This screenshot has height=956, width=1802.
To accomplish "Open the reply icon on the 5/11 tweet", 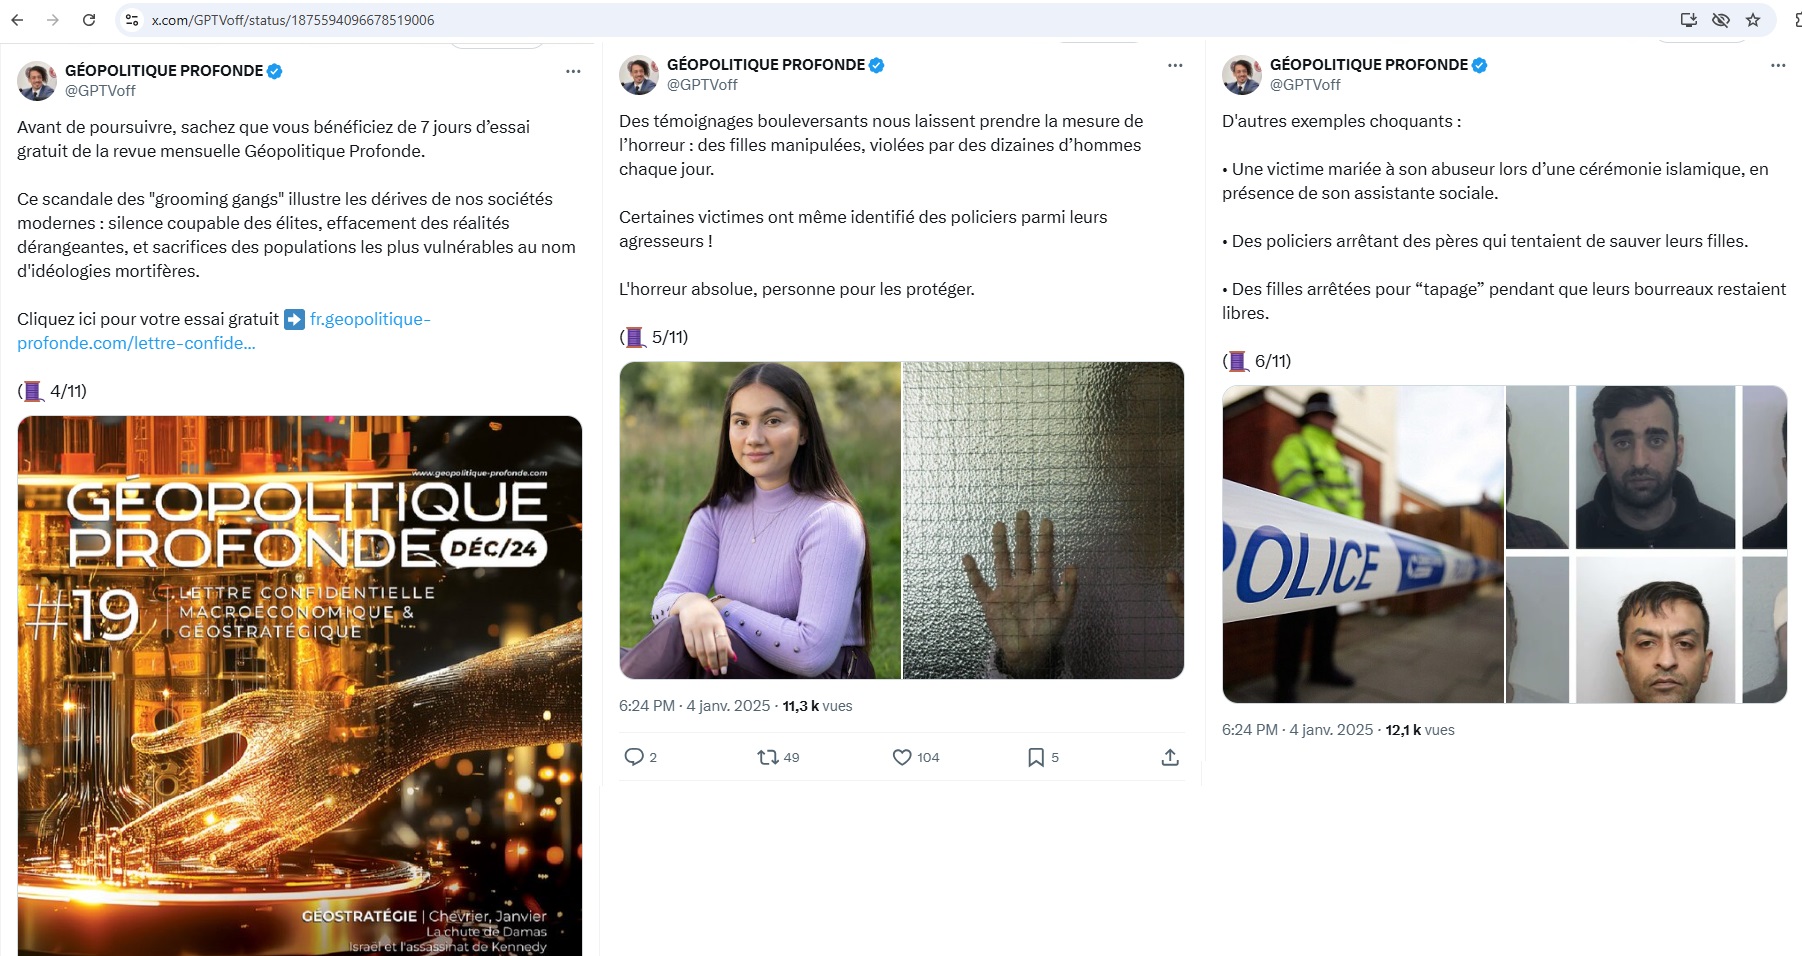I will coord(634,757).
